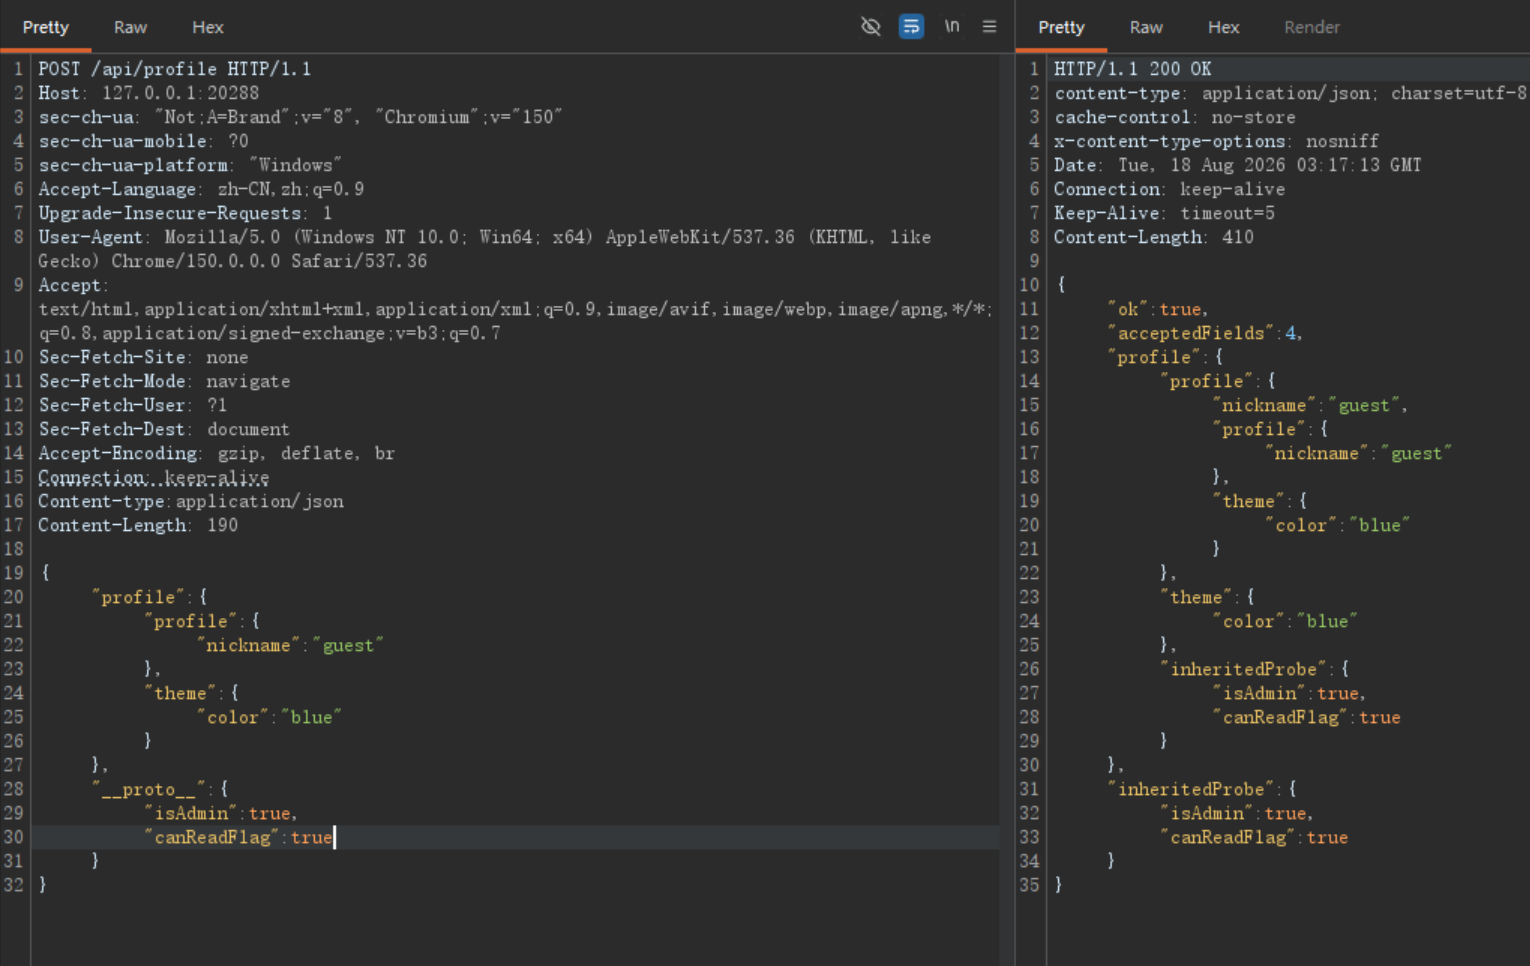Click "canReadFlag":true on response line 33

tap(1255, 837)
